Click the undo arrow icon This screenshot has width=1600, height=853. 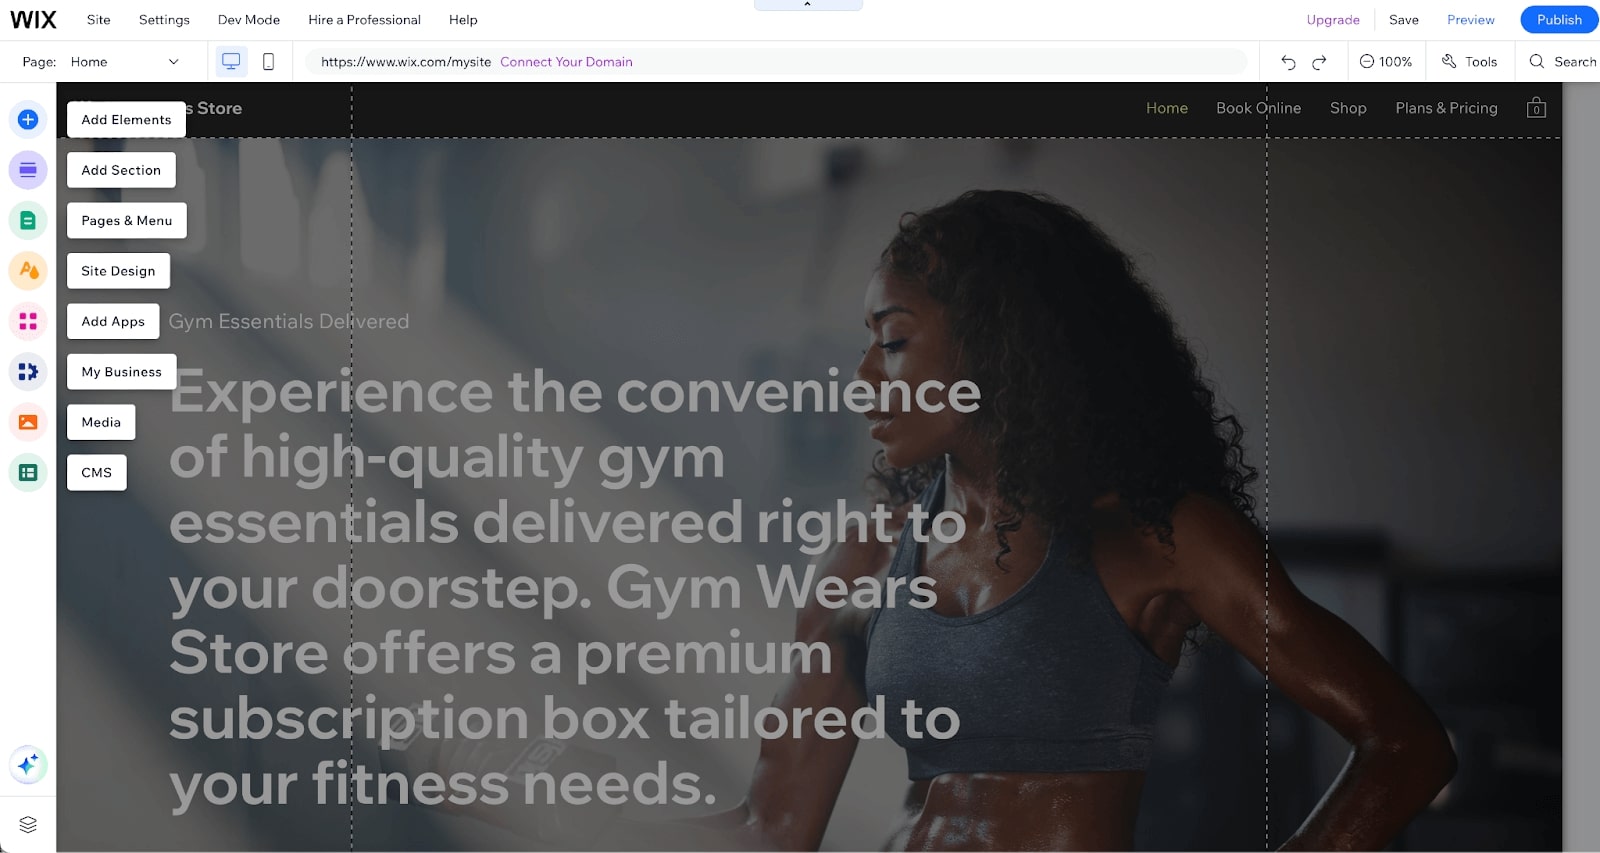coord(1288,62)
